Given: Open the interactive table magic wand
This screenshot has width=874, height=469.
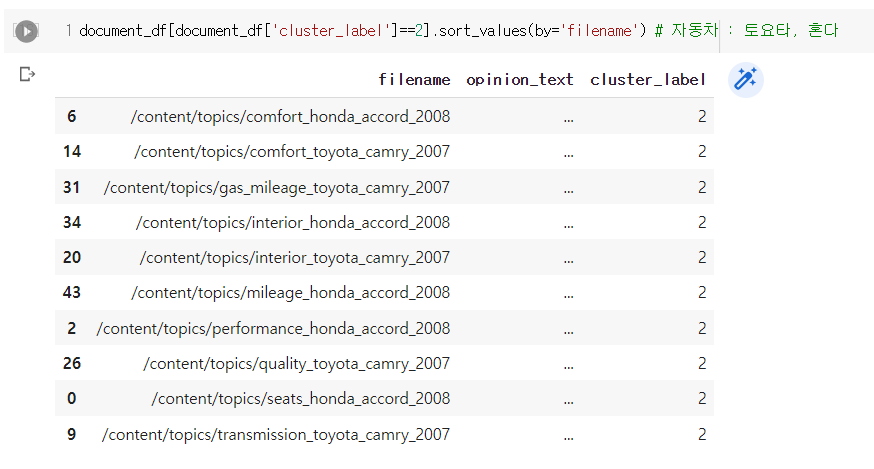Looking at the screenshot, I should pyautogui.click(x=745, y=79).
